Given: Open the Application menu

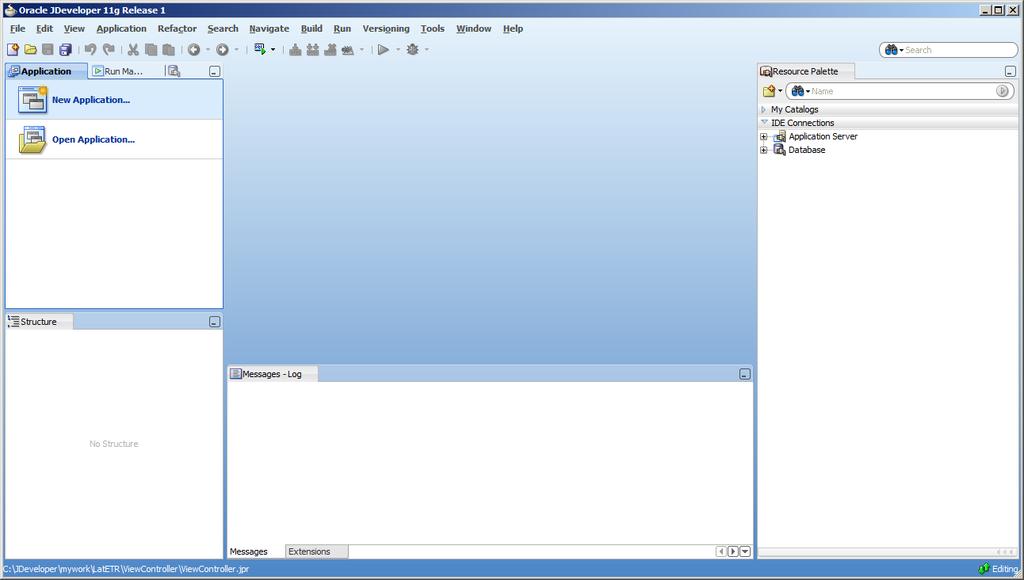Looking at the screenshot, I should tap(121, 29).
